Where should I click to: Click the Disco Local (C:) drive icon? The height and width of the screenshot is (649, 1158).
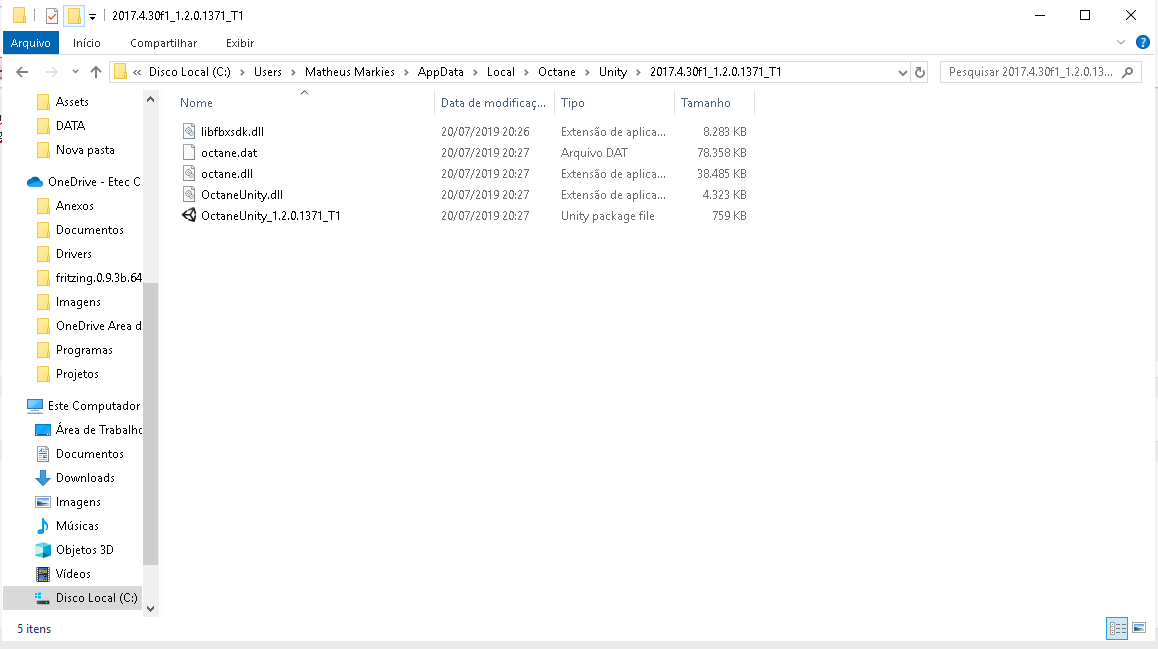[x=43, y=598]
